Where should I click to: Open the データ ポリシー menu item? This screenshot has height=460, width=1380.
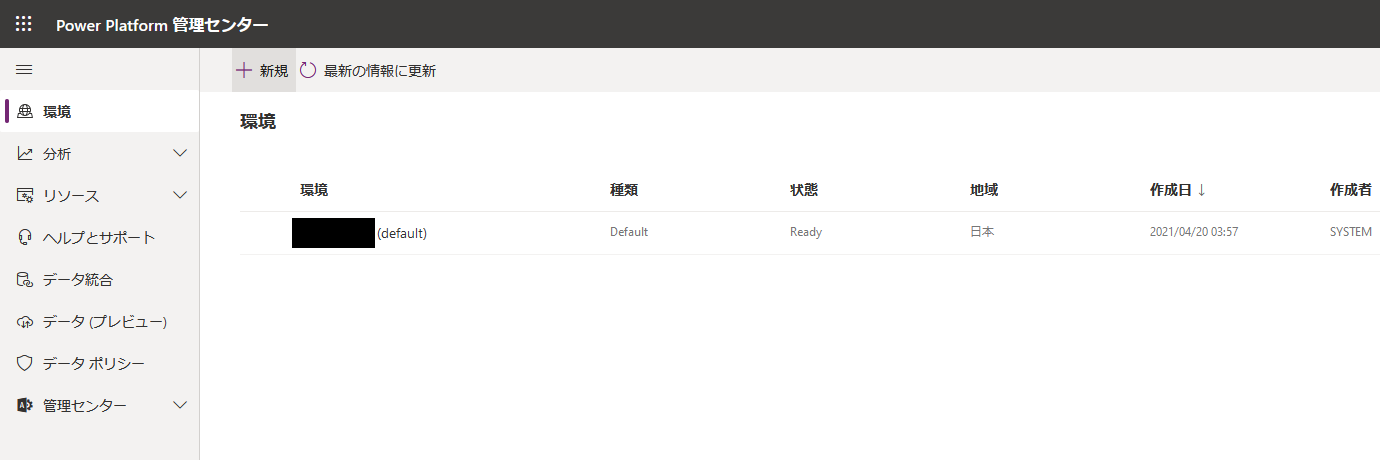[100, 364]
